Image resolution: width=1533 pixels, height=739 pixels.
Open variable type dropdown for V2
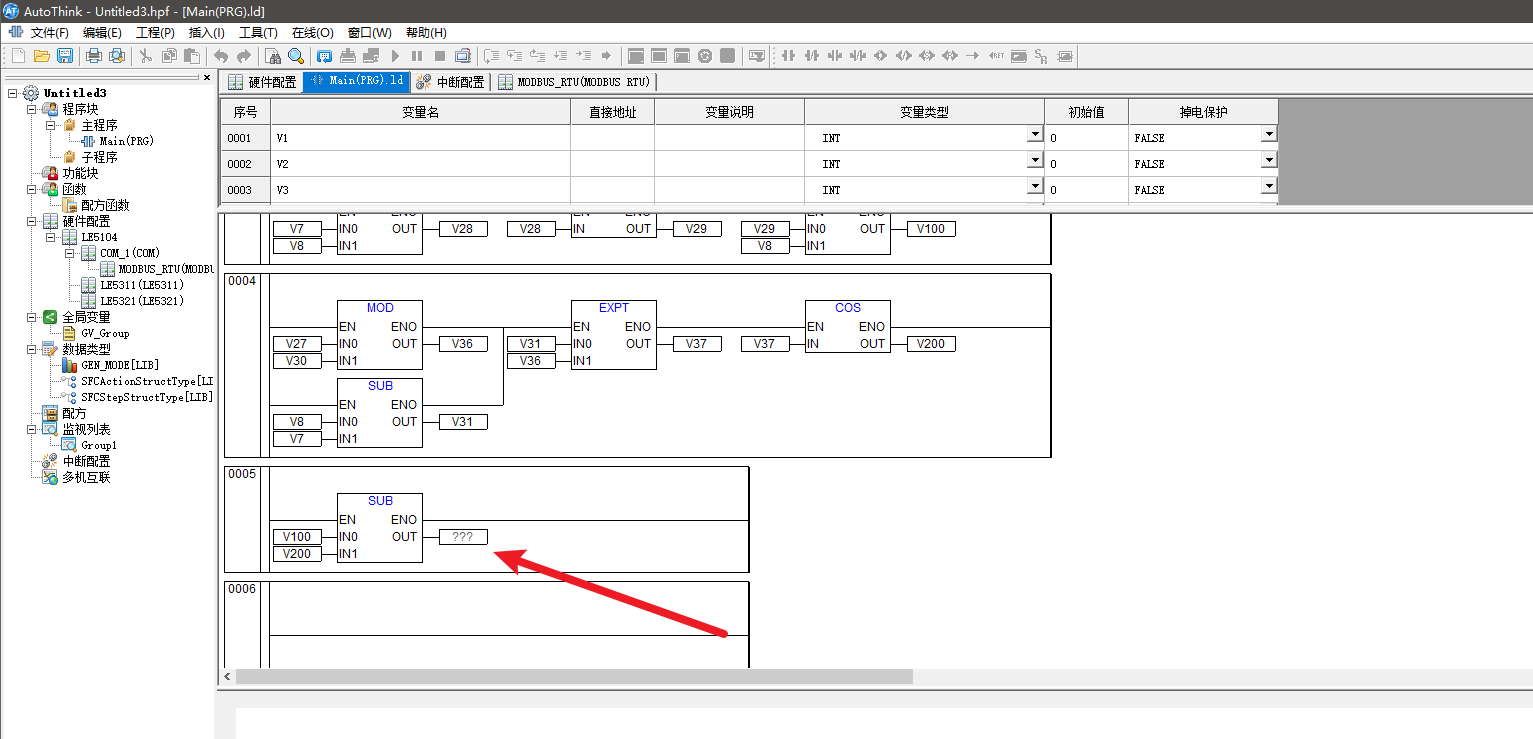(x=1035, y=160)
